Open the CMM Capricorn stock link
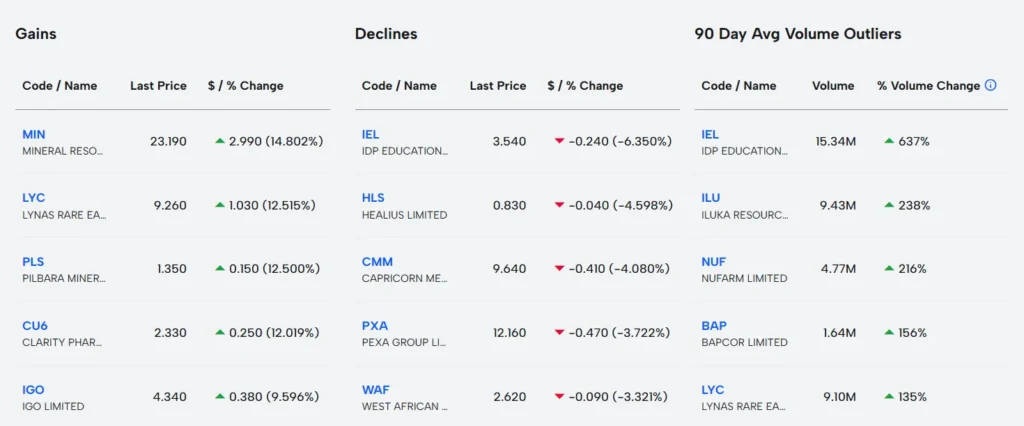Viewport: 1024px width, 426px height. pos(377,262)
